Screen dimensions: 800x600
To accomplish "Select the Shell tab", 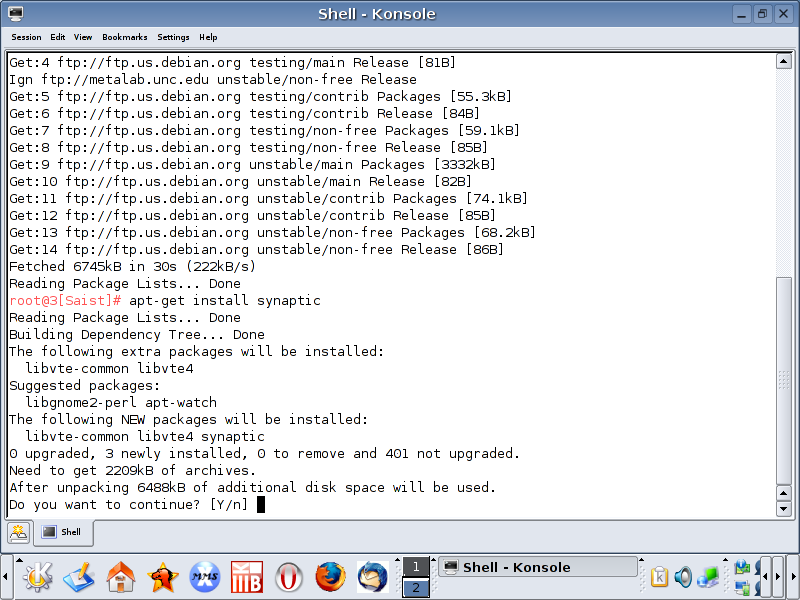I will pos(63,532).
